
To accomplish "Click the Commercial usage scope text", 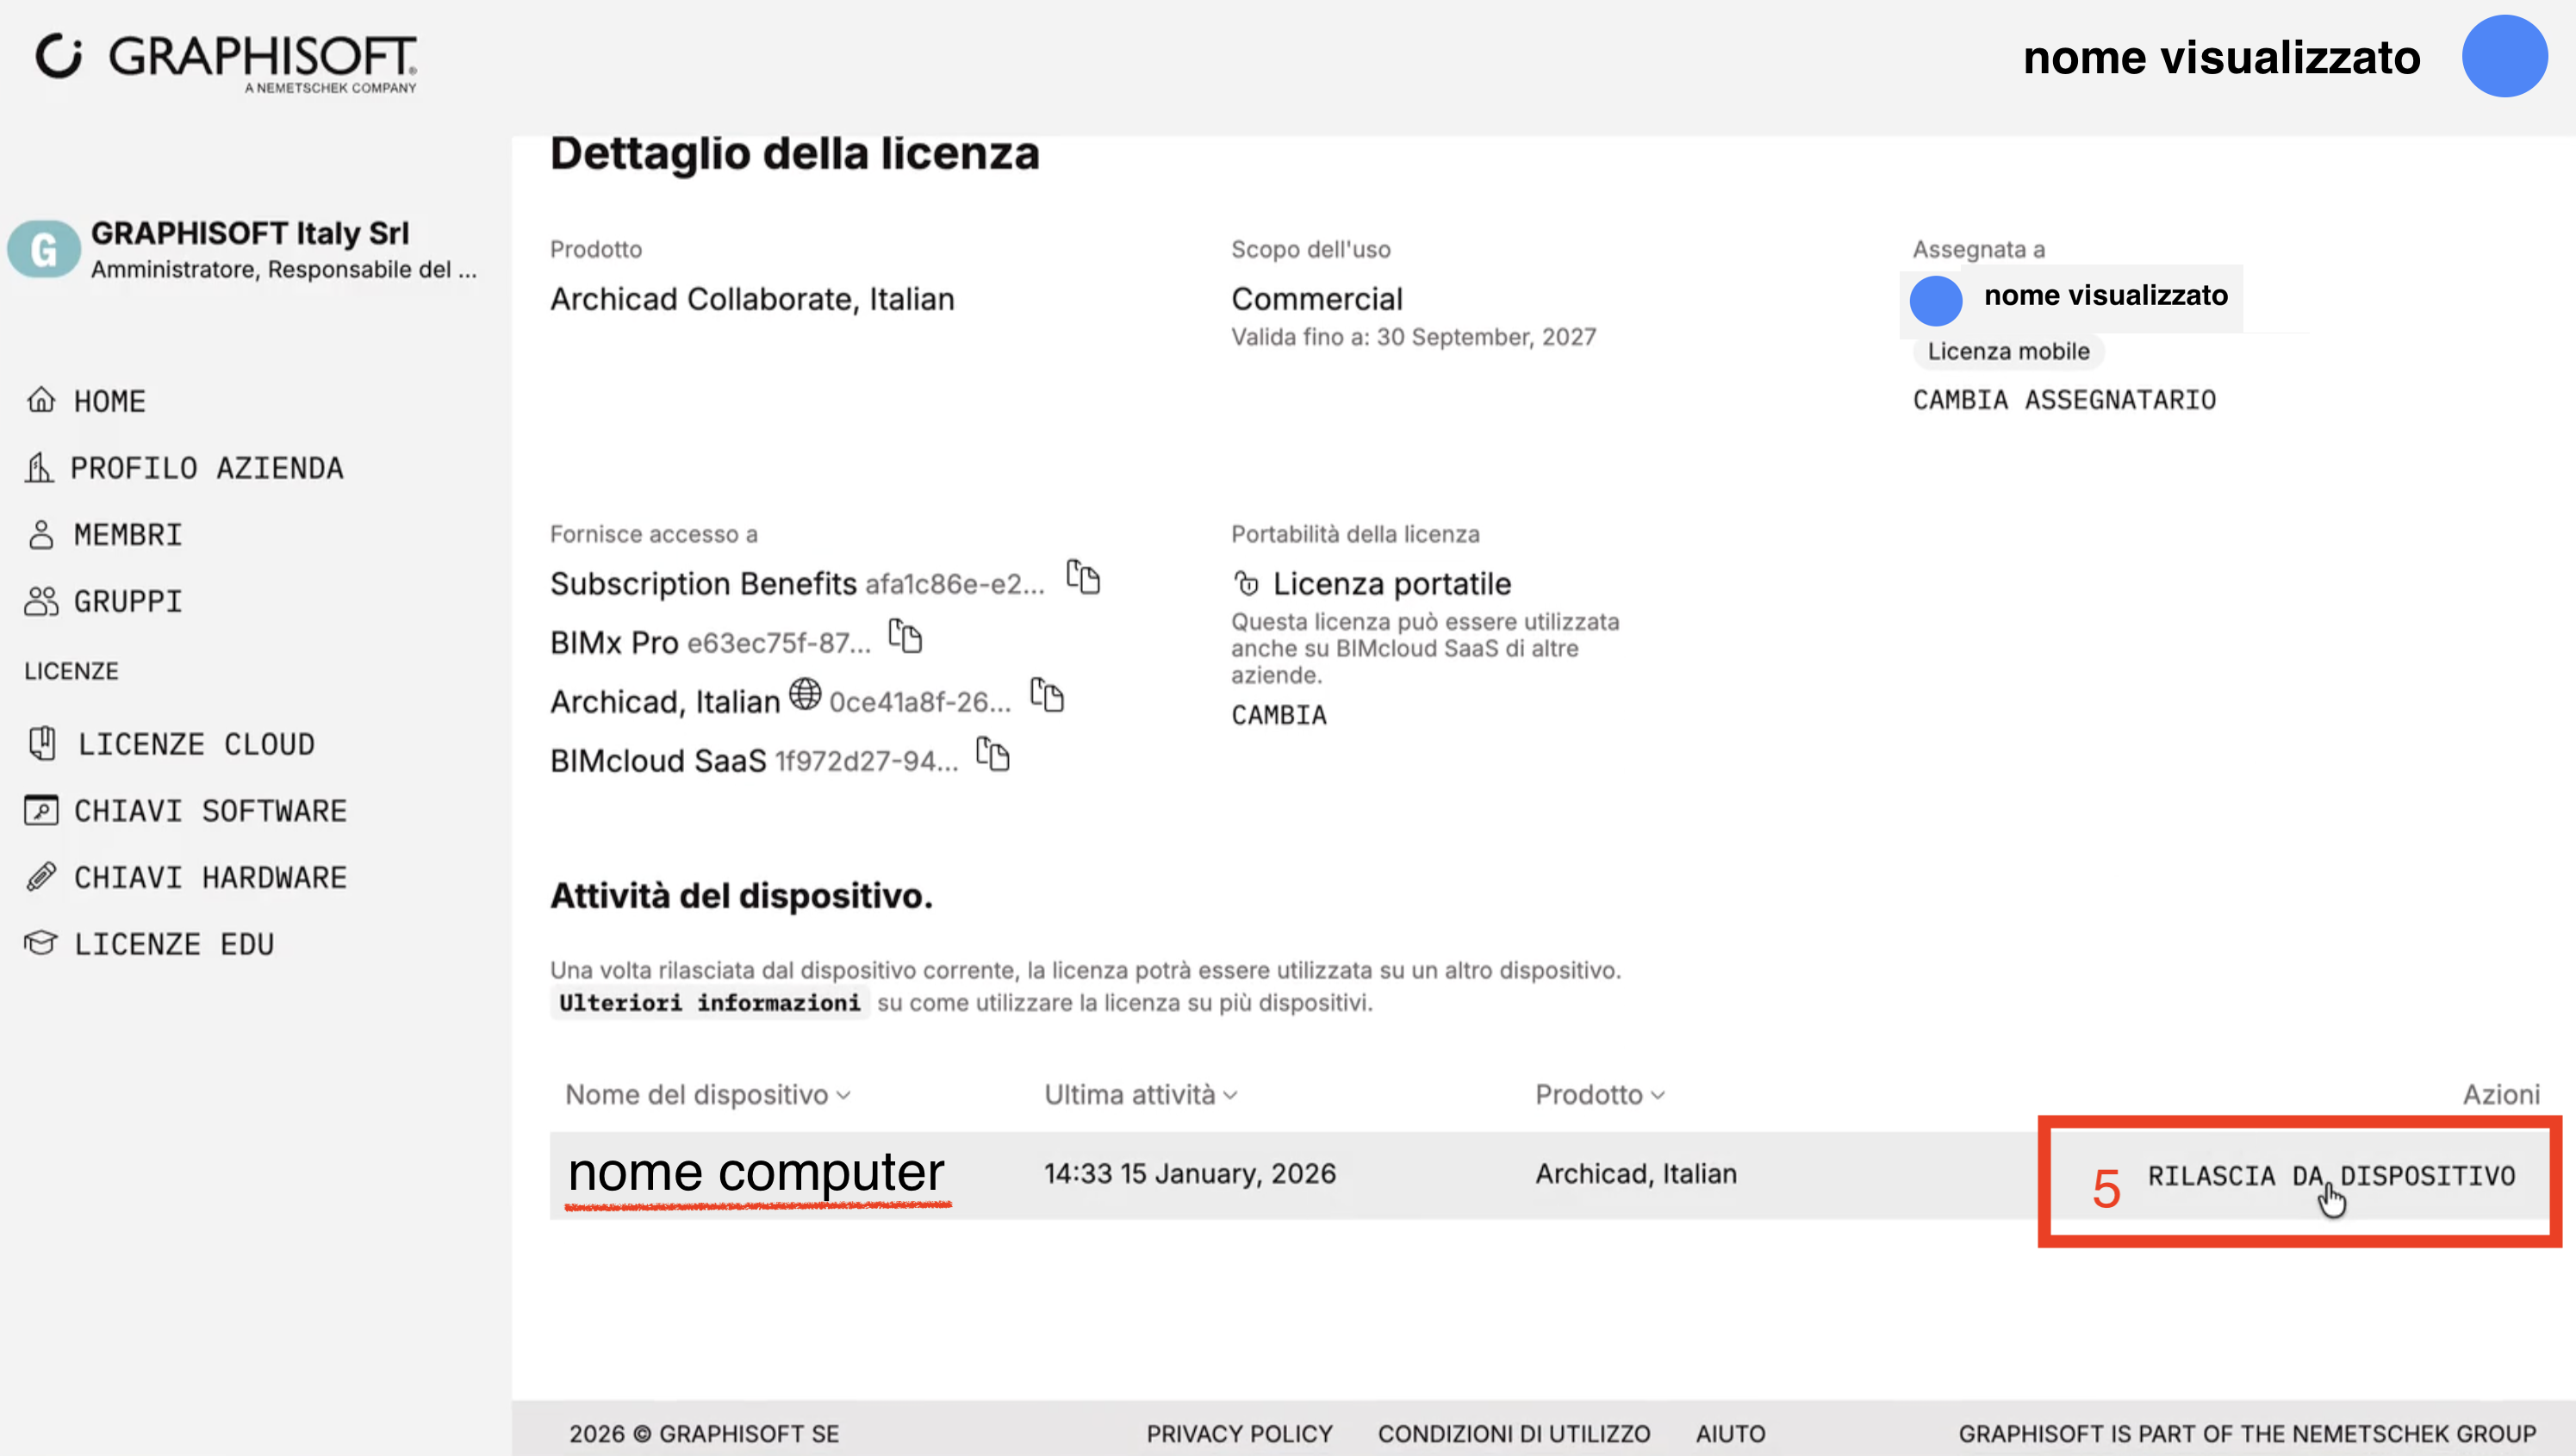I will tap(1316, 298).
